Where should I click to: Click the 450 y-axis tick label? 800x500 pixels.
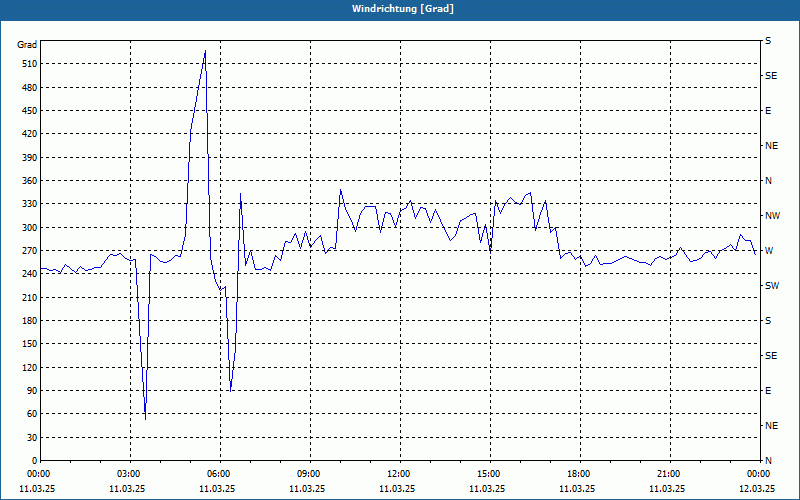click(x=30, y=111)
